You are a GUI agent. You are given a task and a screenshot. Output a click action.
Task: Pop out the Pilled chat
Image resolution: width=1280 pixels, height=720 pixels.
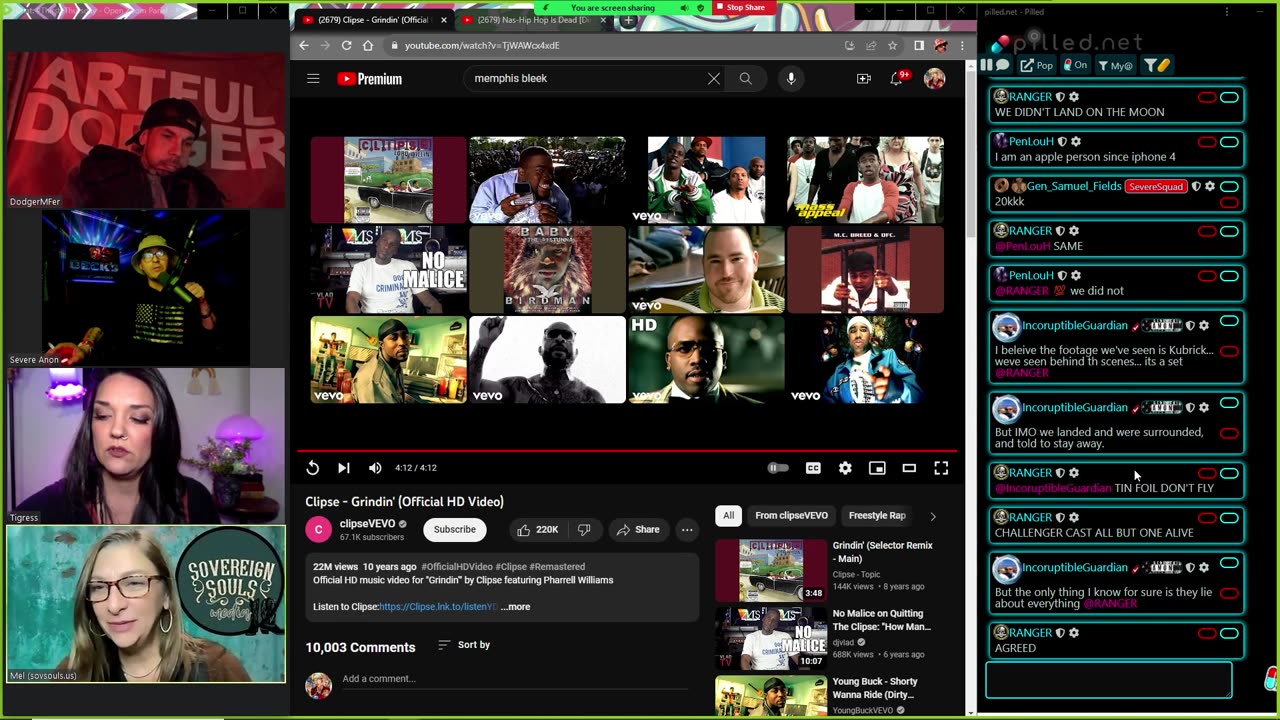[1036, 65]
